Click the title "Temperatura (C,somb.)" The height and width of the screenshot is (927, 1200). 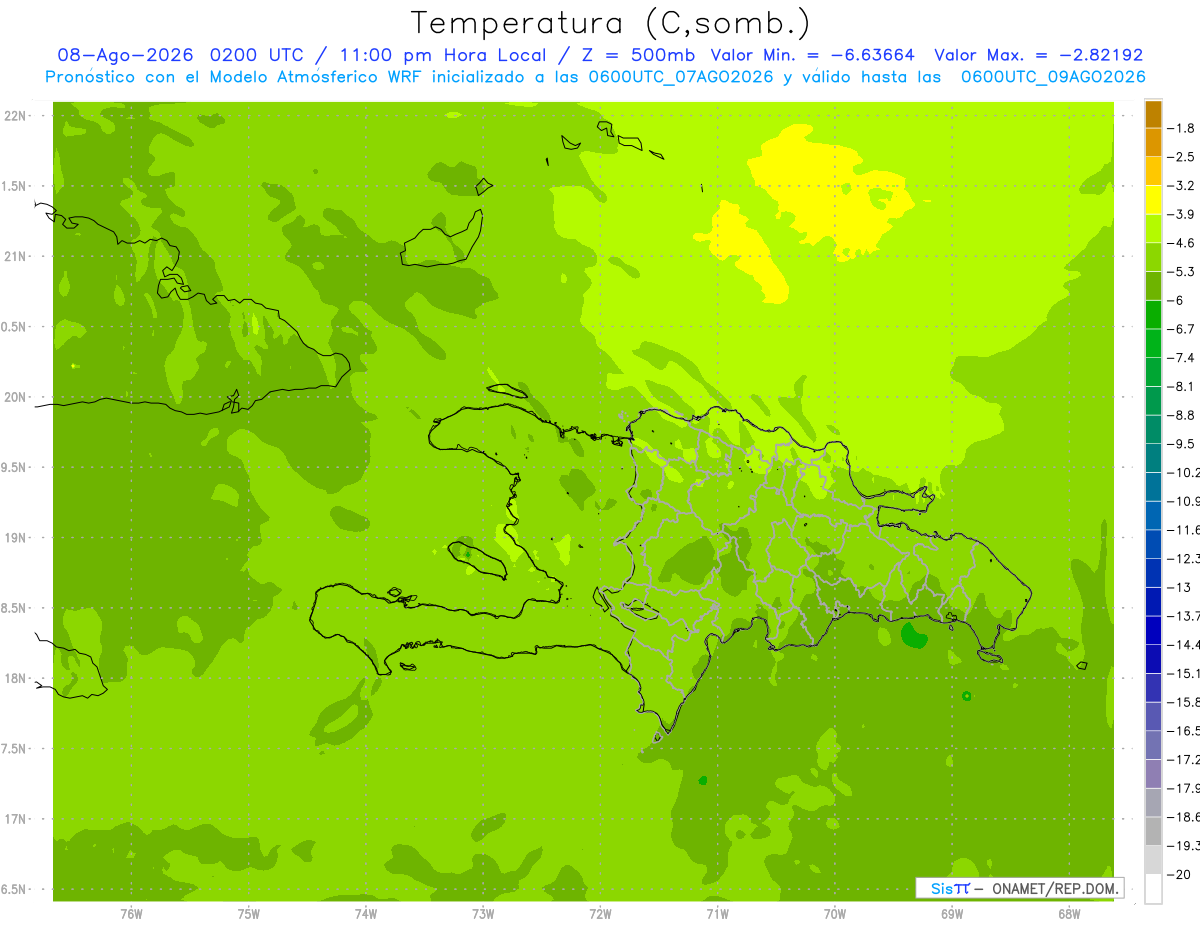(611, 23)
